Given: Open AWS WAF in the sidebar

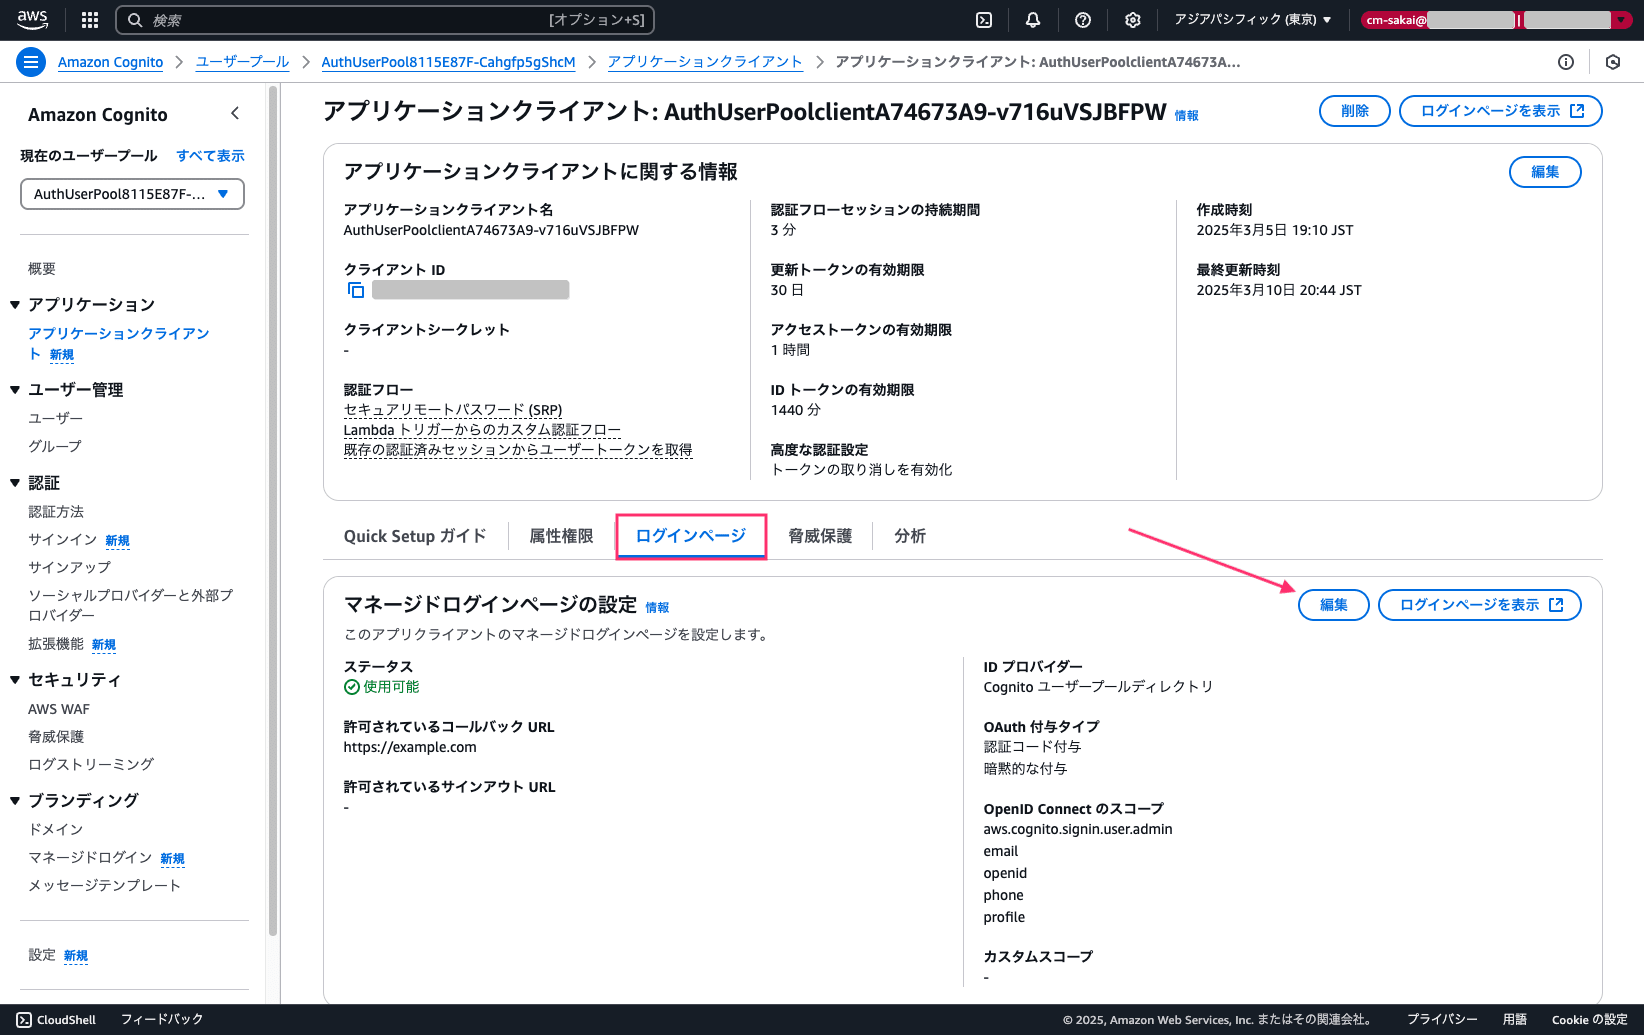Looking at the screenshot, I should 59,709.
